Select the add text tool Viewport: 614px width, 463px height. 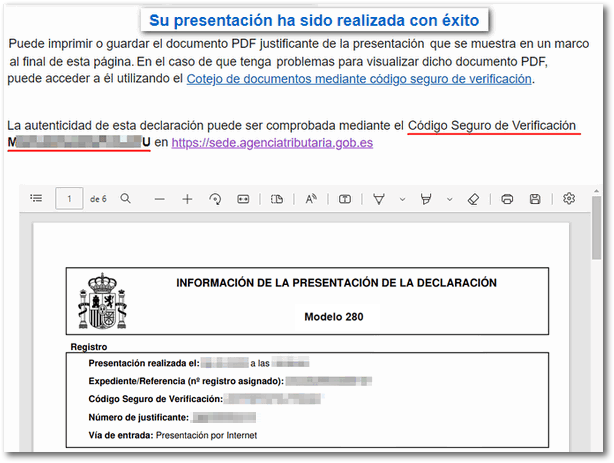[x=345, y=199]
